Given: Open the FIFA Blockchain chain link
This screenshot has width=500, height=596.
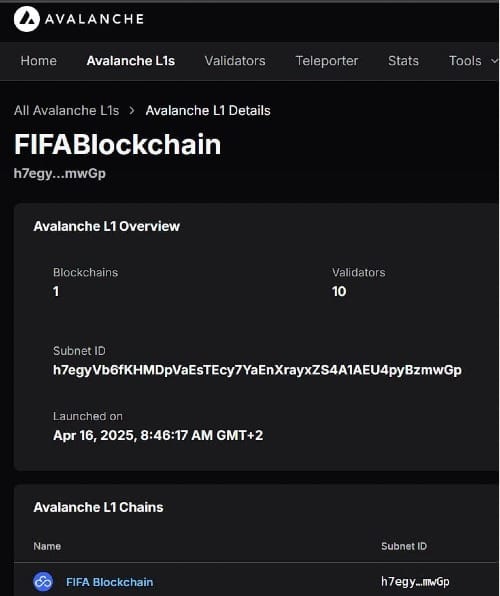Looking at the screenshot, I should coord(110,582).
